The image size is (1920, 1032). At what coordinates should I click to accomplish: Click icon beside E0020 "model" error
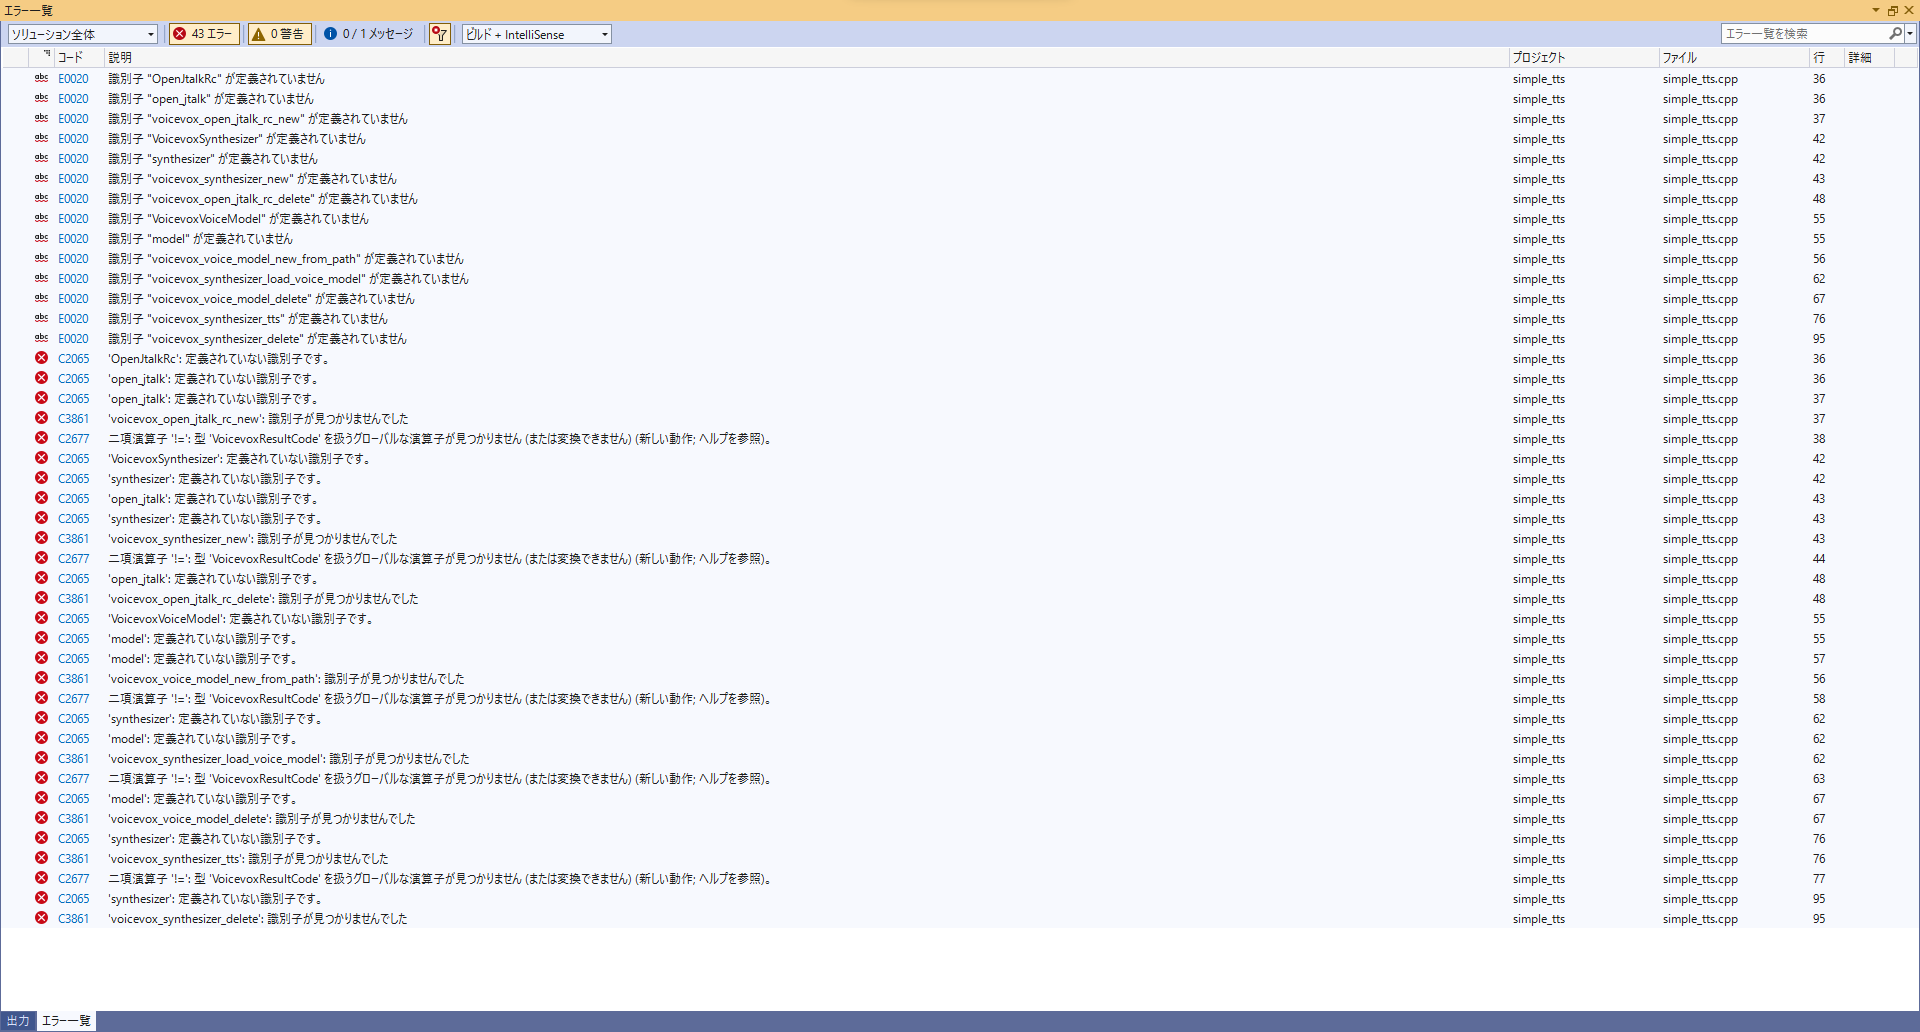coord(41,238)
